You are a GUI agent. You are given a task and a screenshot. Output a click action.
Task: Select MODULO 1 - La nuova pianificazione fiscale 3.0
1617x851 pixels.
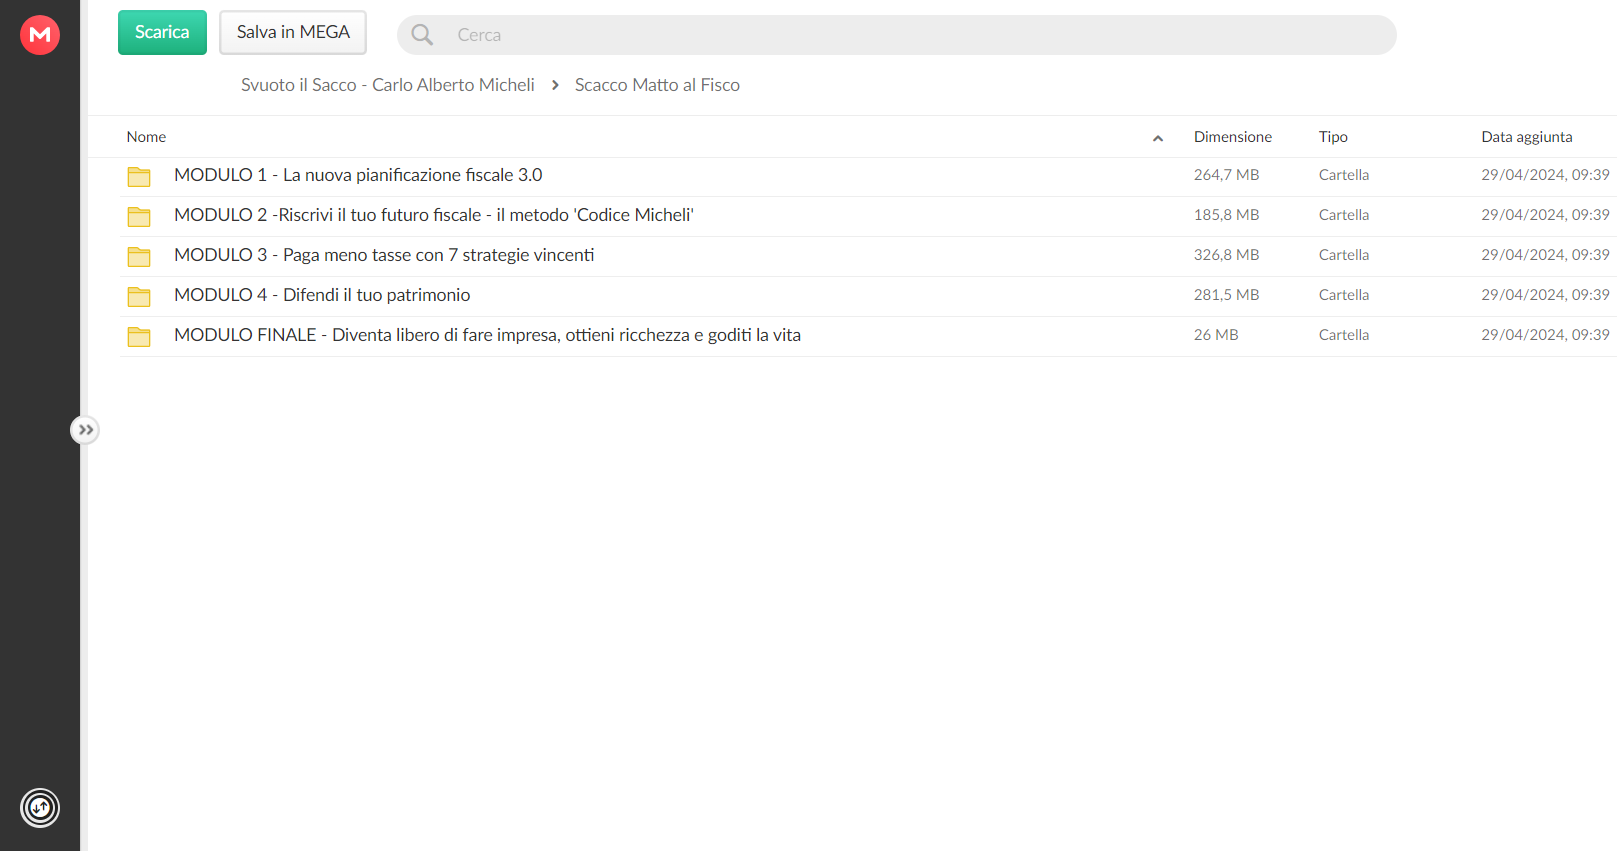pyautogui.click(x=358, y=175)
